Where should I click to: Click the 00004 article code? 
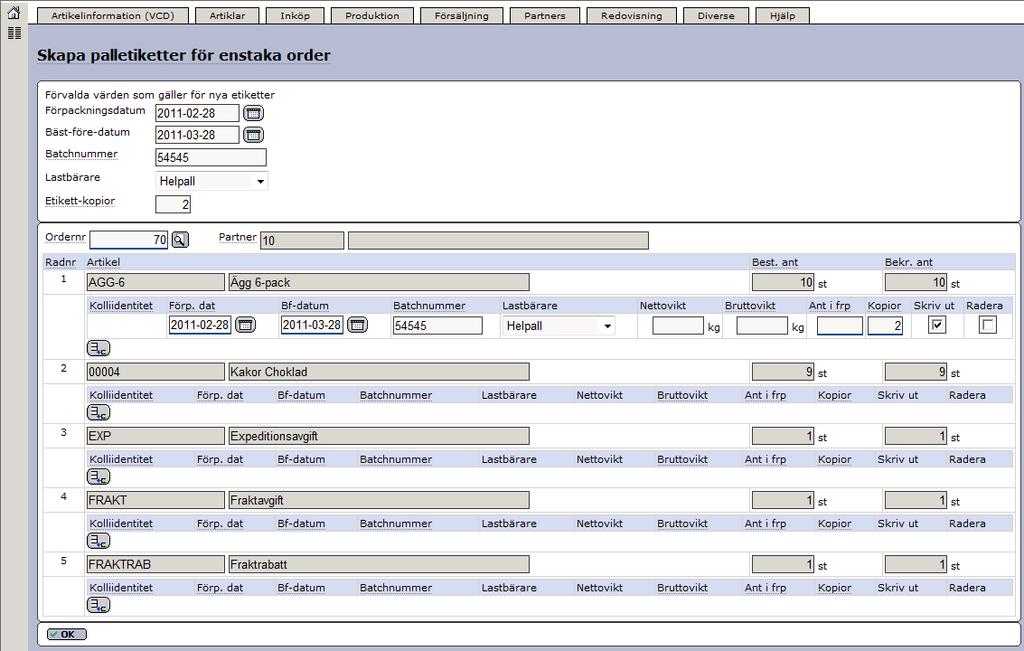[x=155, y=372]
